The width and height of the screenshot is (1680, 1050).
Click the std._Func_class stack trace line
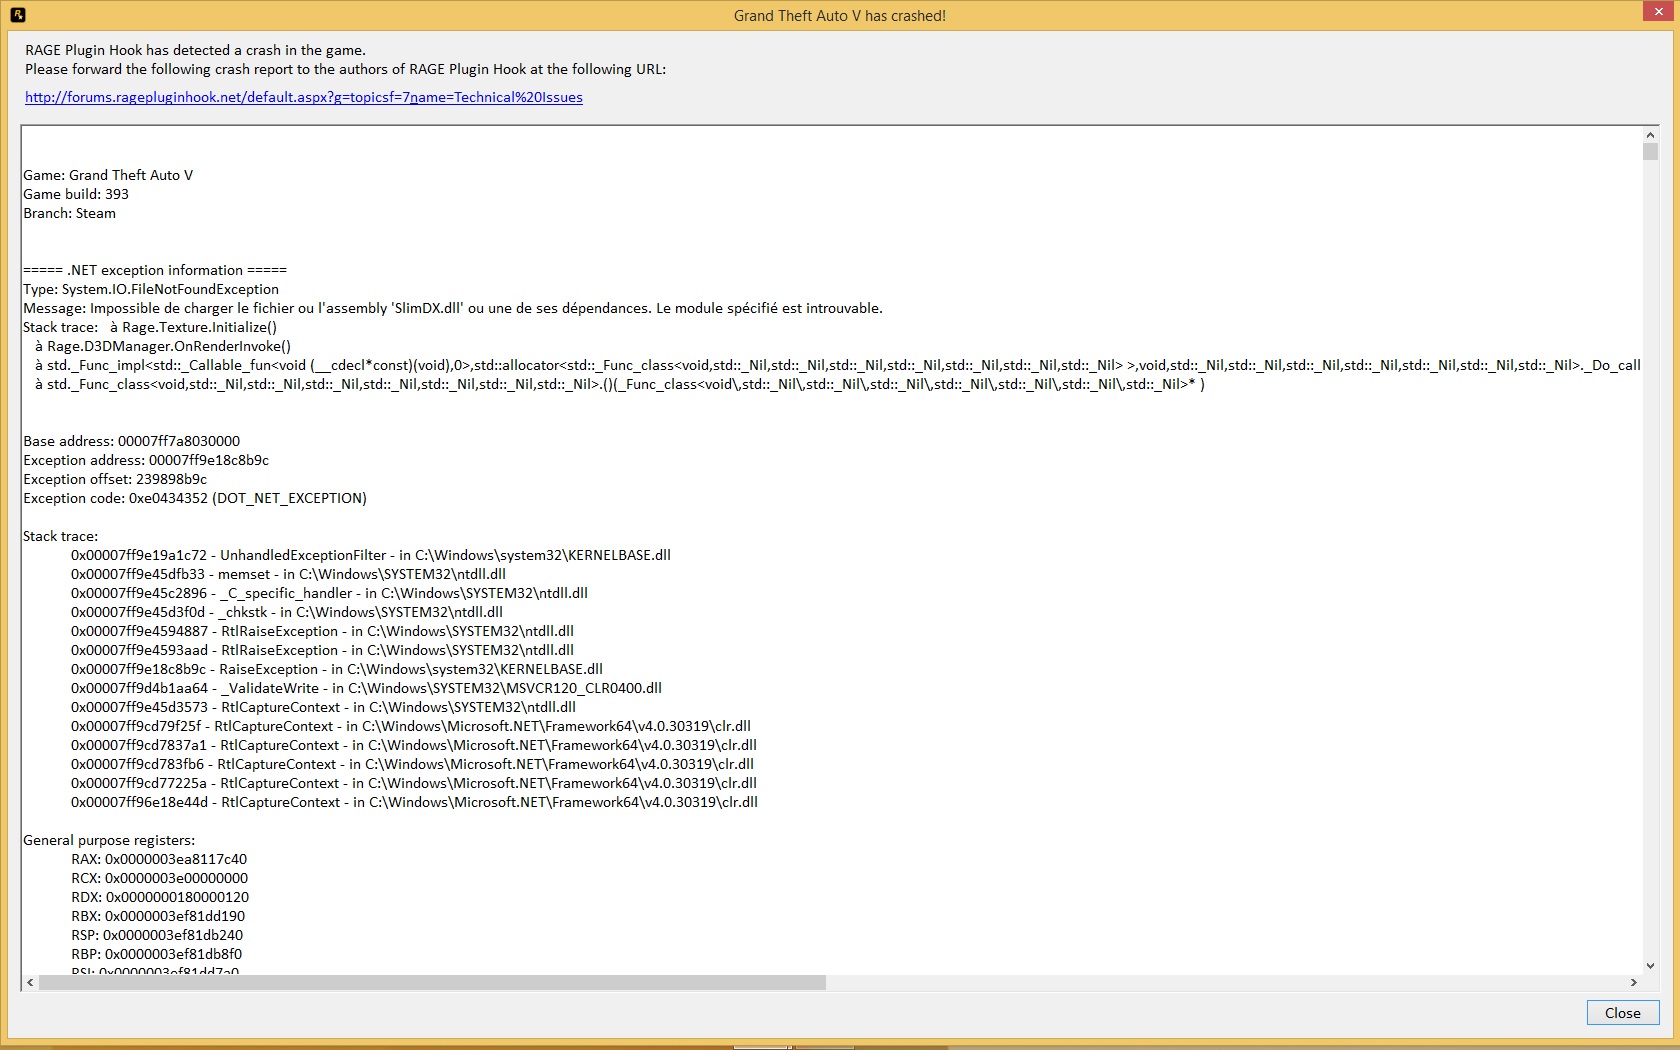[x=620, y=384]
